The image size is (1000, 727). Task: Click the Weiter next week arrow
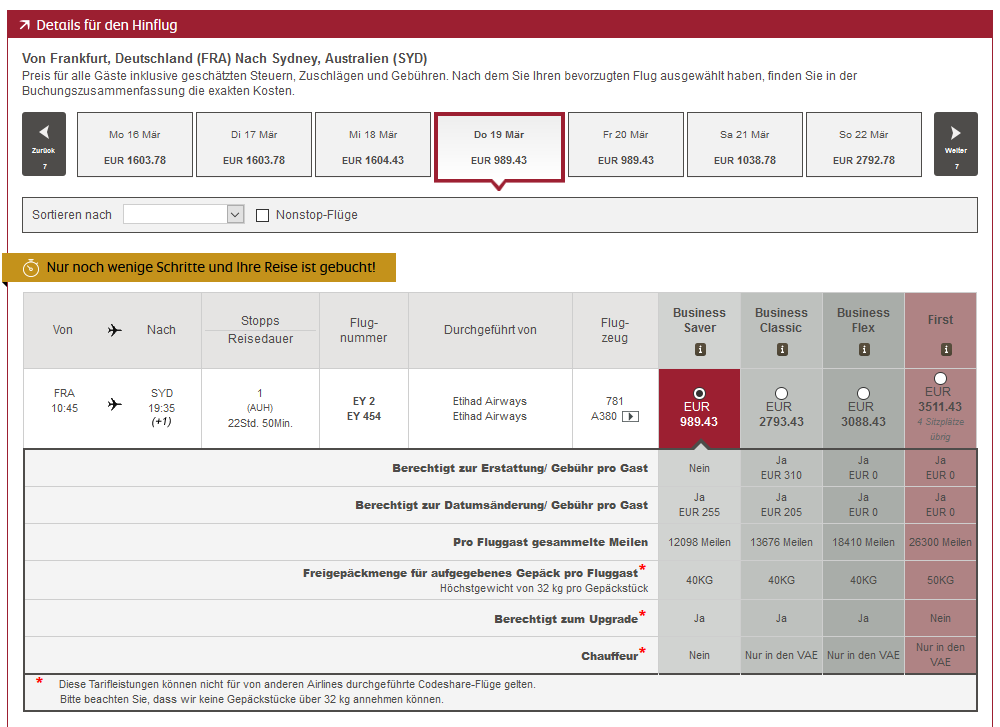click(955, 143)
